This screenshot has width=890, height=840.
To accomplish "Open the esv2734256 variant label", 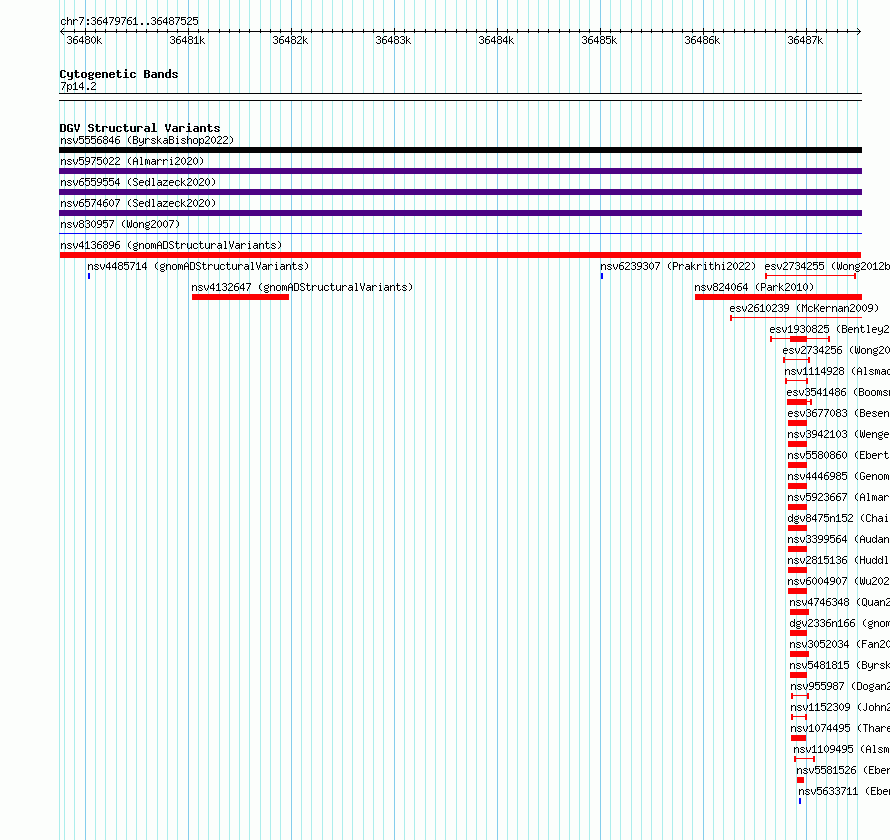I will coord(836,350).
